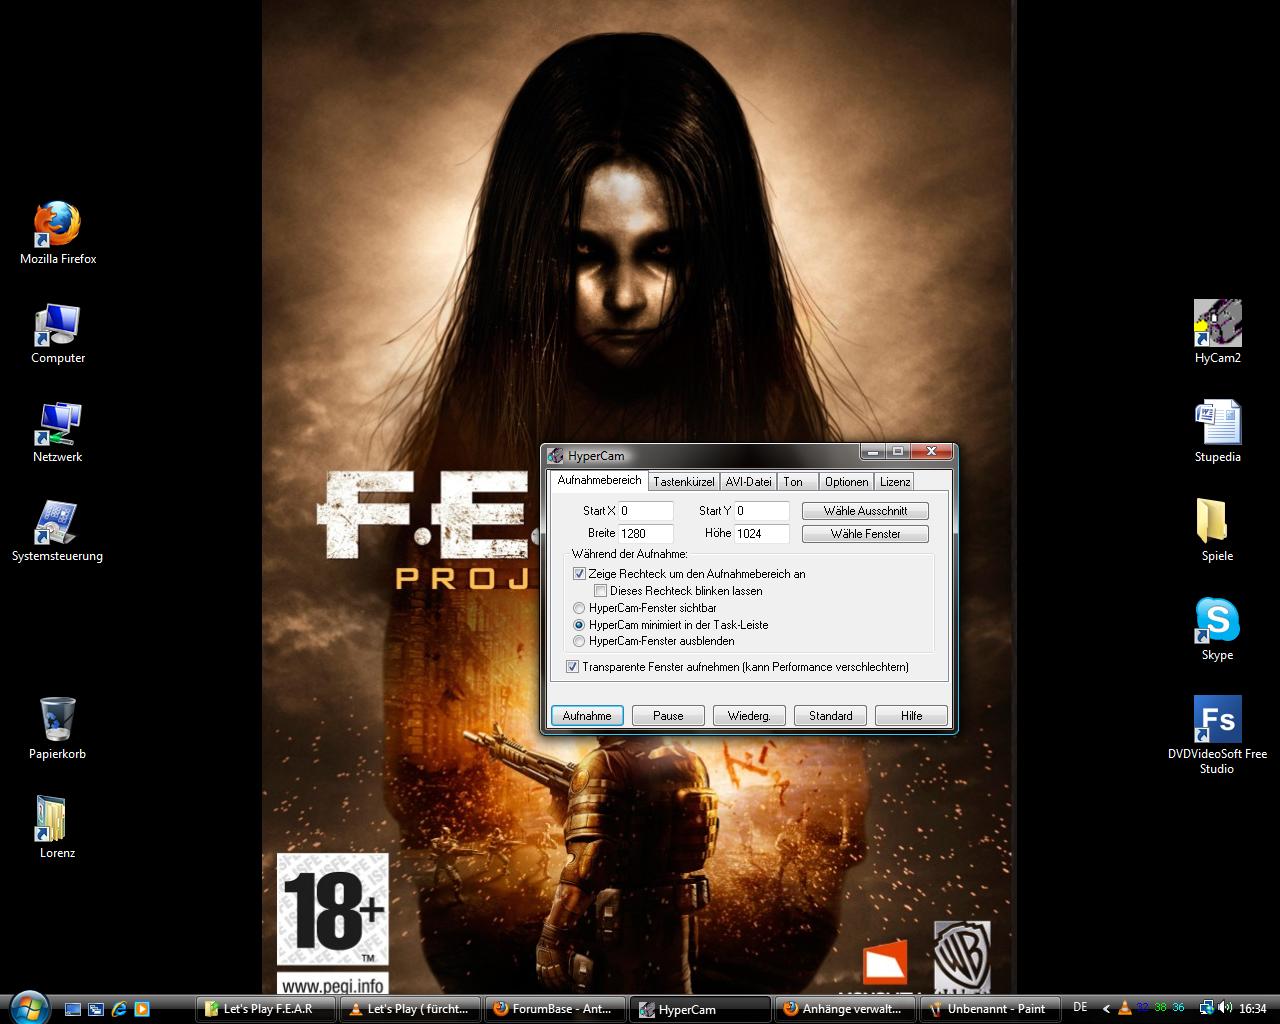Click the green 38 temperature tray icon
The image size is (1280, 1024).
(1160, 1008)
